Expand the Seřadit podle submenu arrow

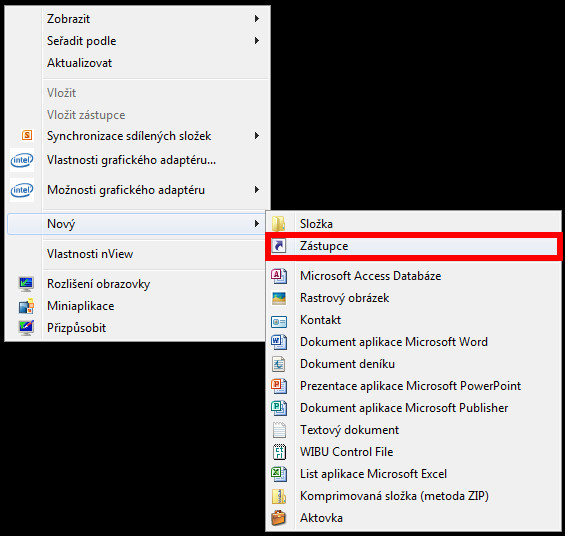[257, 40]
